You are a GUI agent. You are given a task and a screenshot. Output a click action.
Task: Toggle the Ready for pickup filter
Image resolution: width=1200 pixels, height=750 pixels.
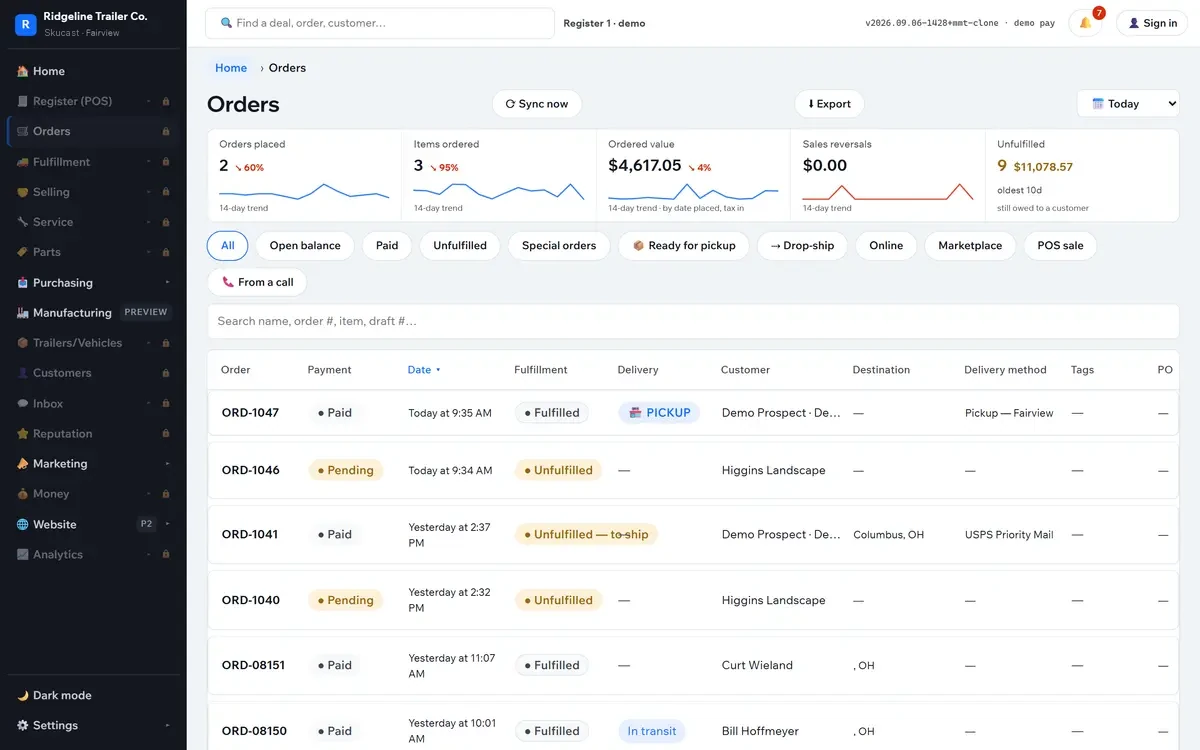[684, 246]
